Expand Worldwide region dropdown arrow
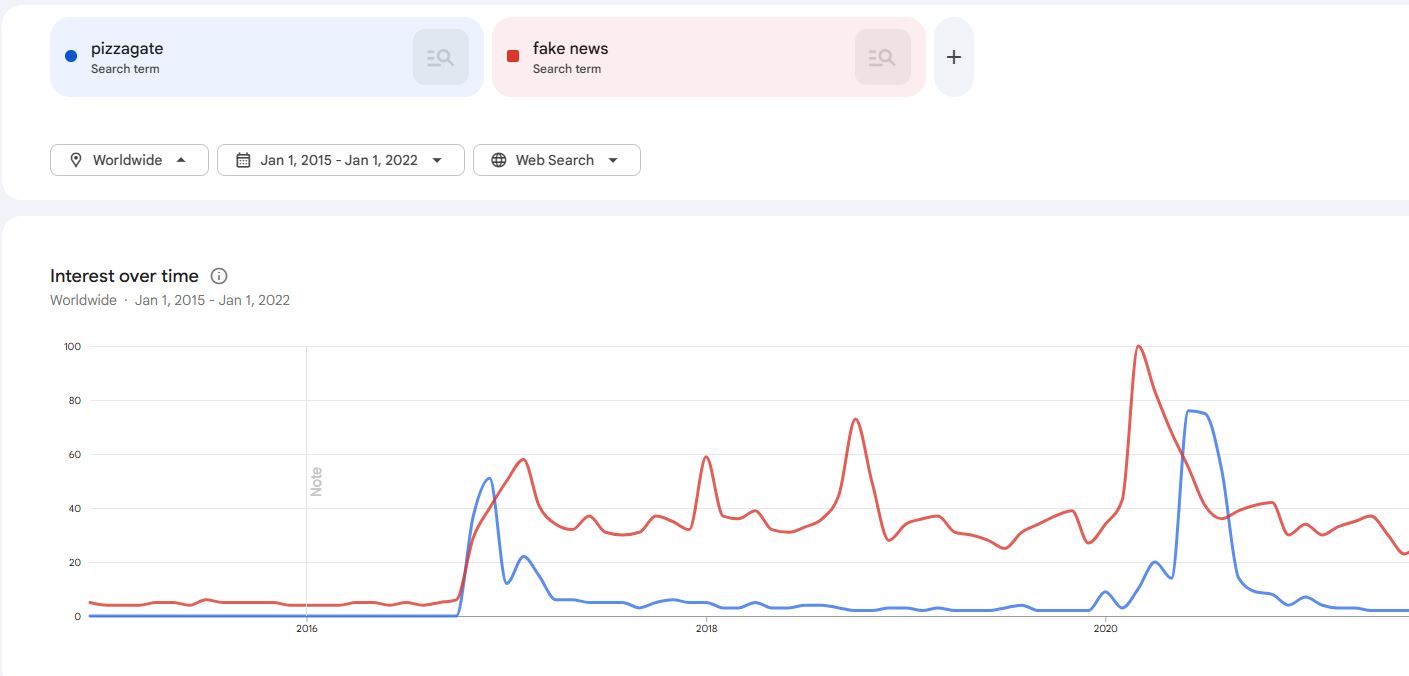Viewport: 1409px width, 676px height. pos(181,160)
